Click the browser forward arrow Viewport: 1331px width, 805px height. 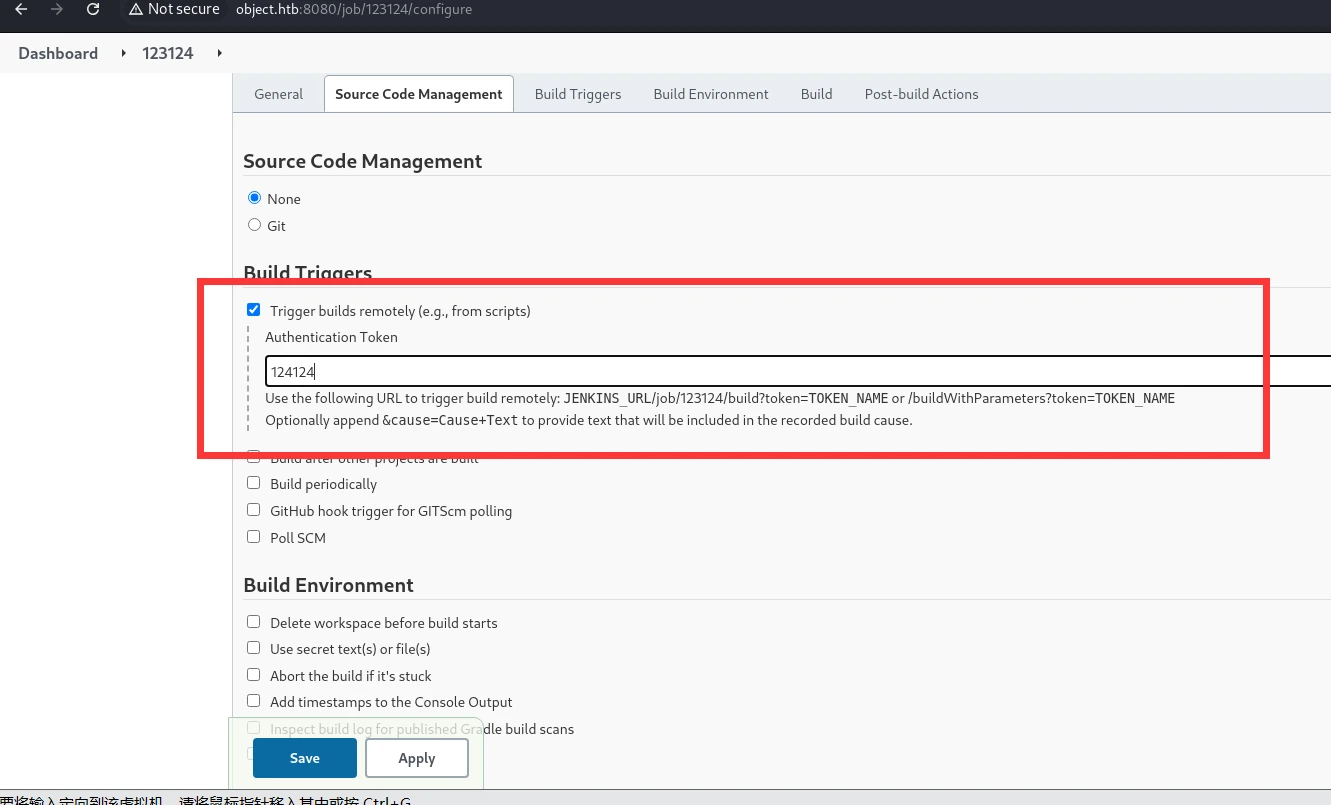pyautogui.click(x=57, y=9)
